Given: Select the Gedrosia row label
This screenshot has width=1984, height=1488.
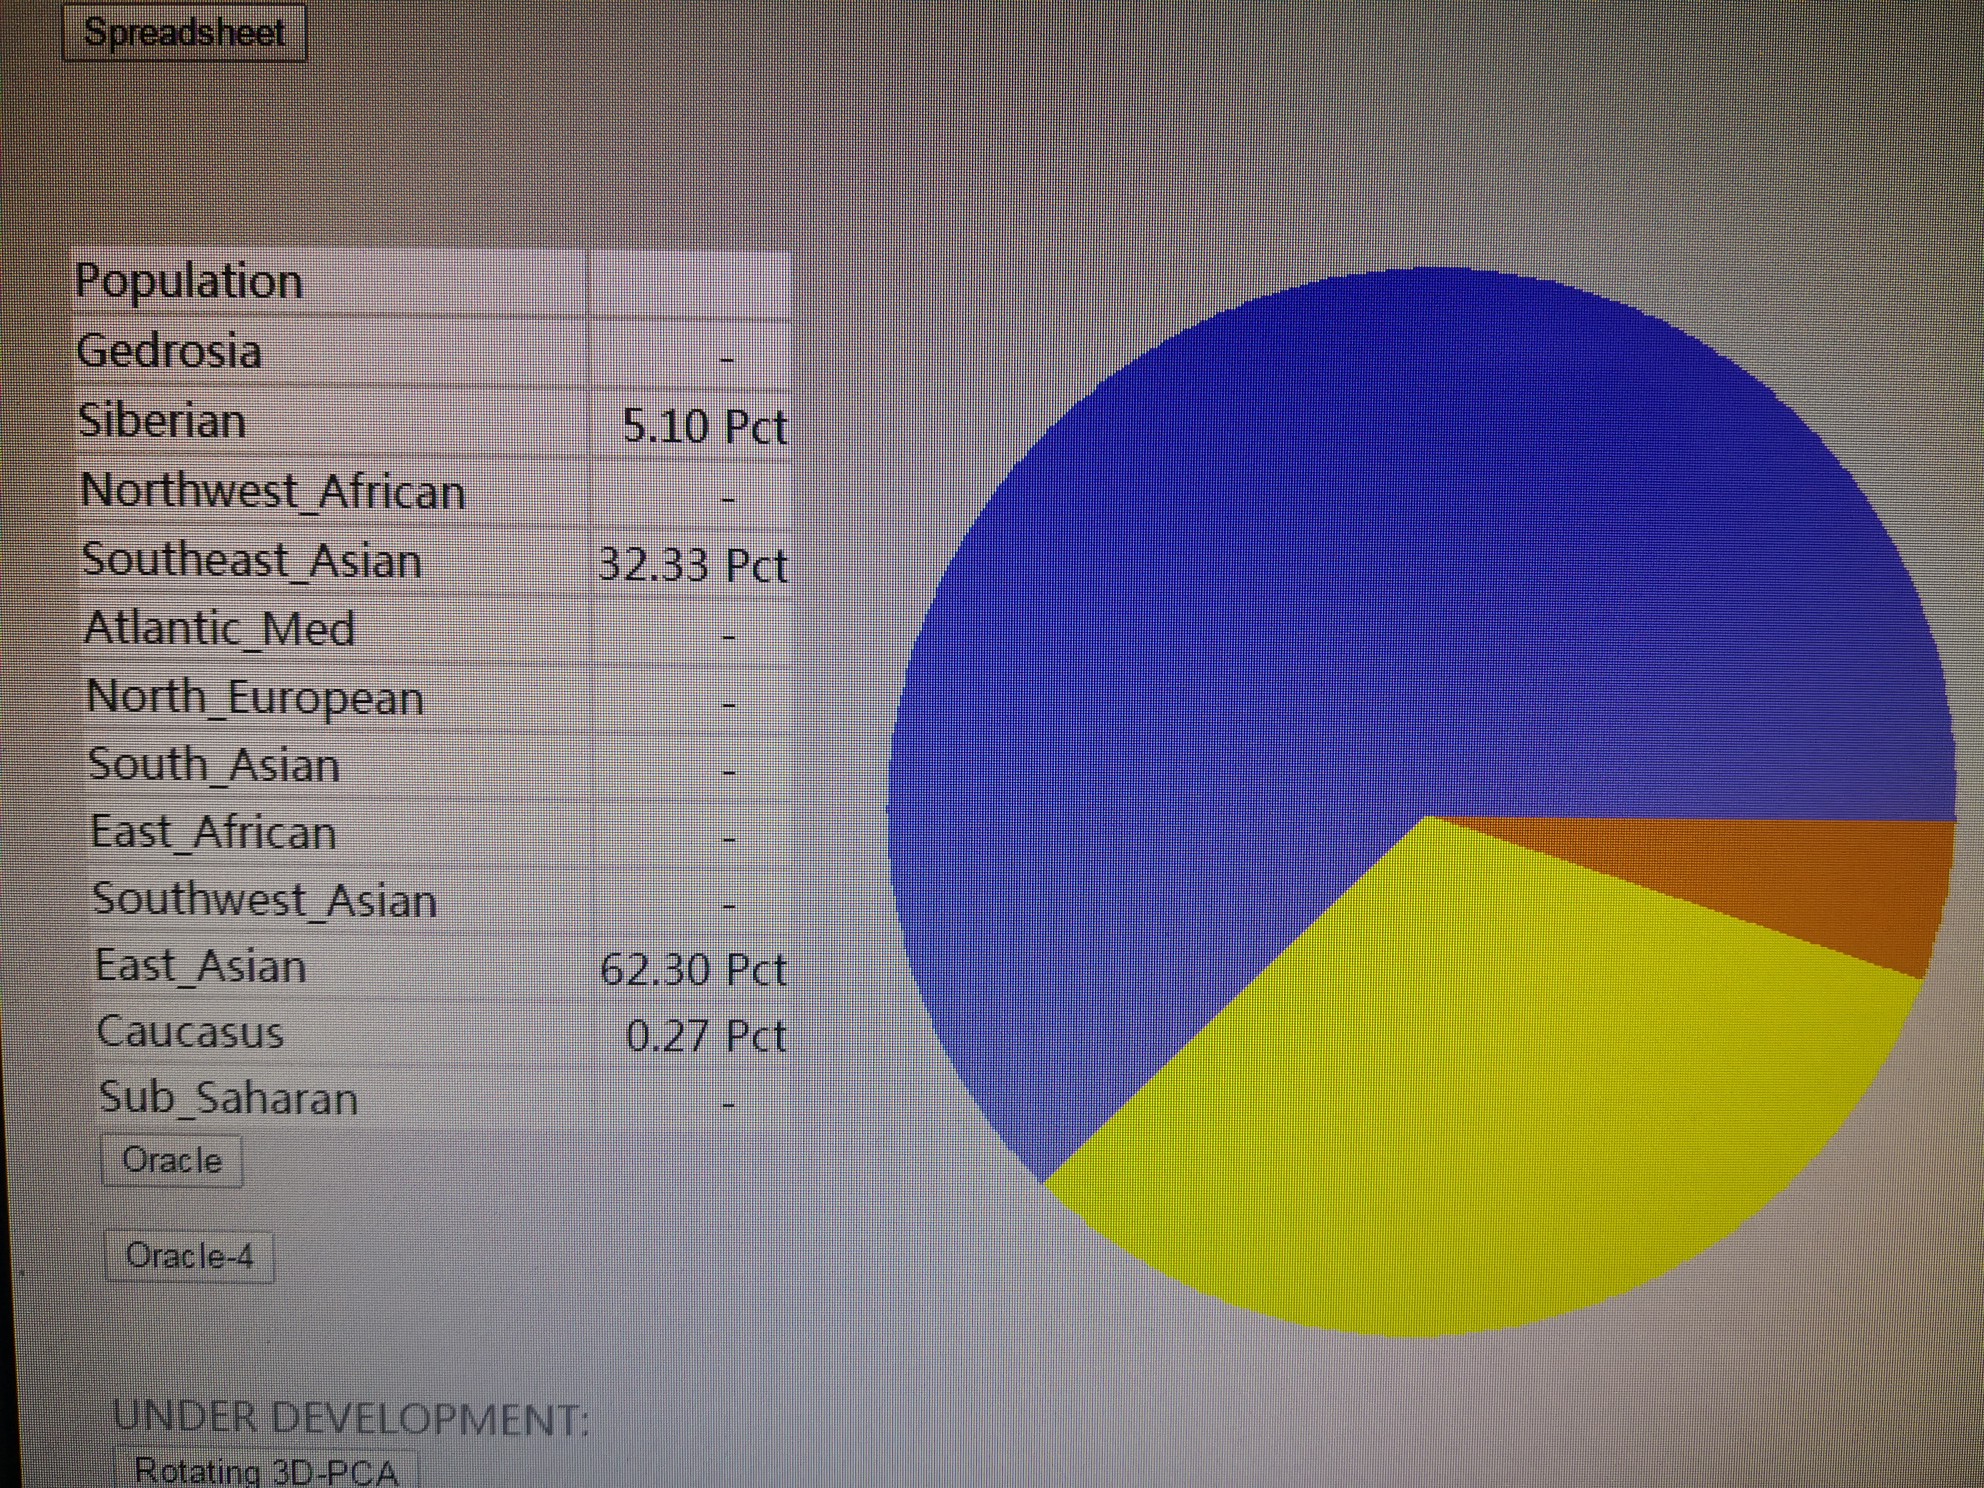Looking at the screenshot, I should pyautogui.click(x=169, y=351).
